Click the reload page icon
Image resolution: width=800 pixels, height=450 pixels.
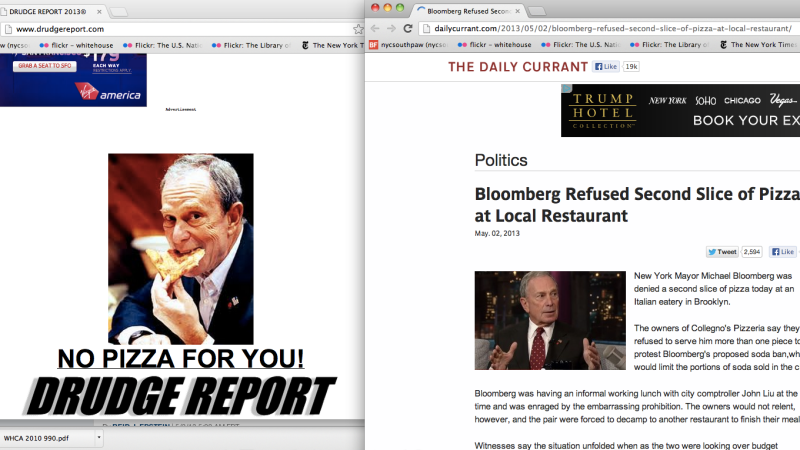[x=408, y=29]
